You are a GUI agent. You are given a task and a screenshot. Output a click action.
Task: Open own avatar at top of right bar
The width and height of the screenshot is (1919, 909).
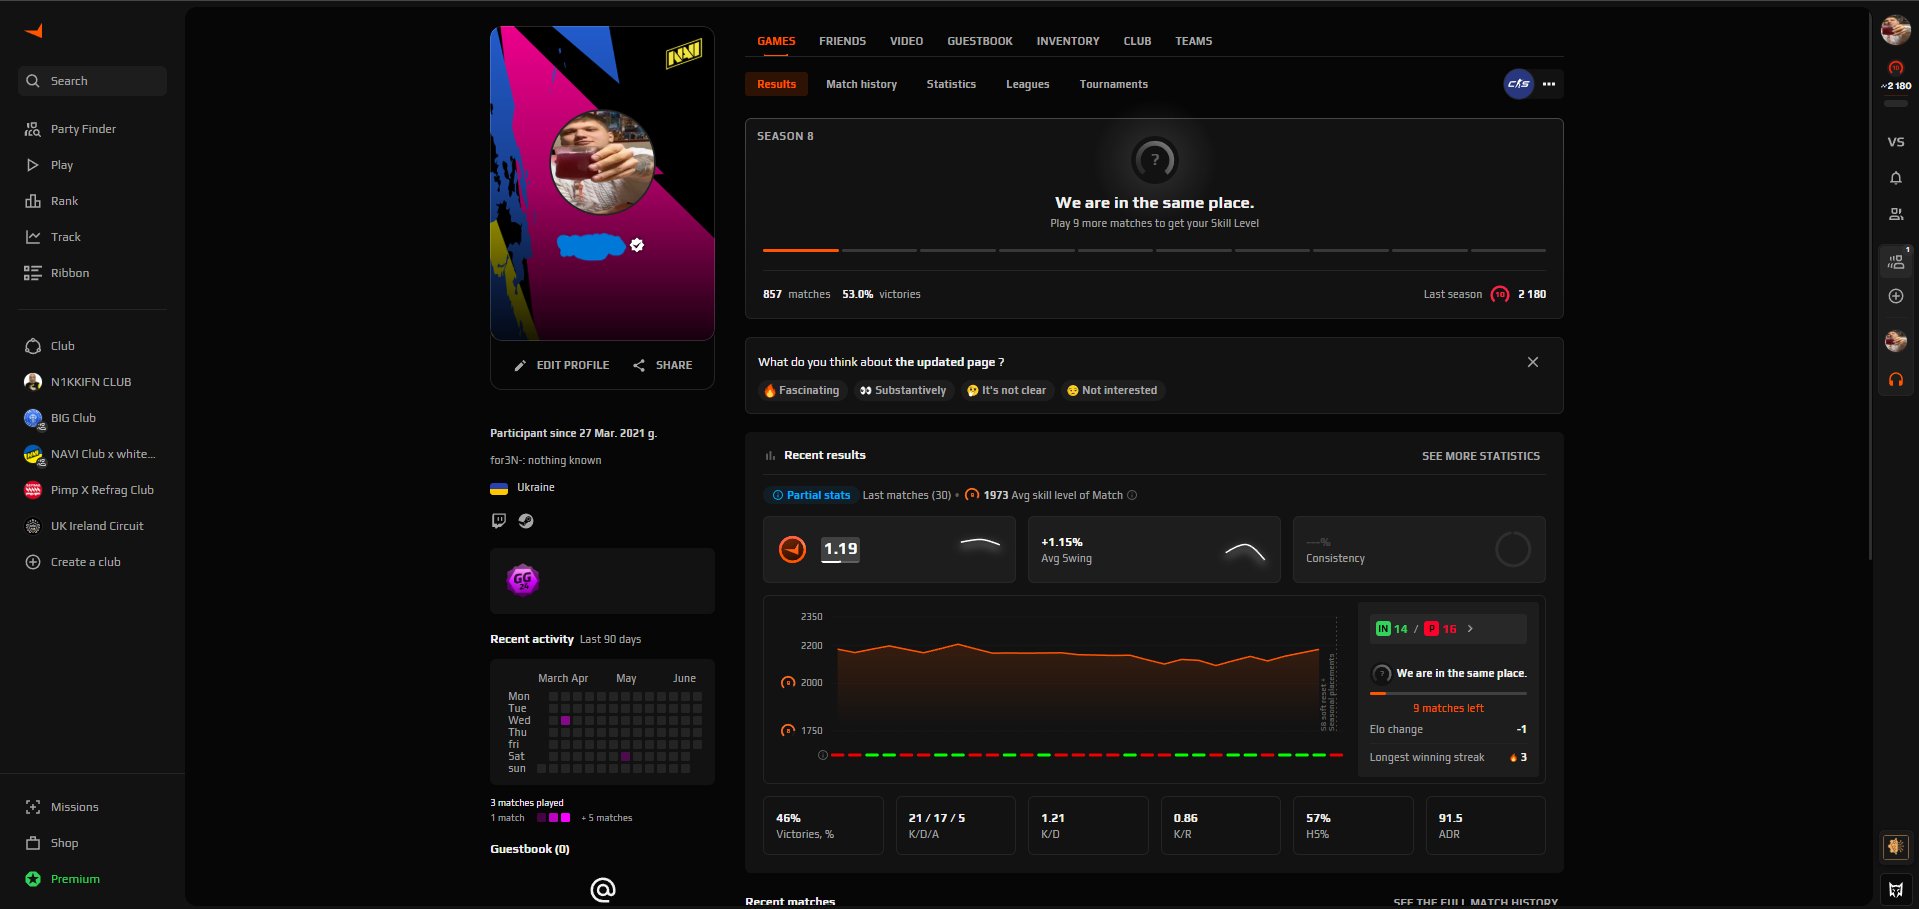(x=1895, y=30)
